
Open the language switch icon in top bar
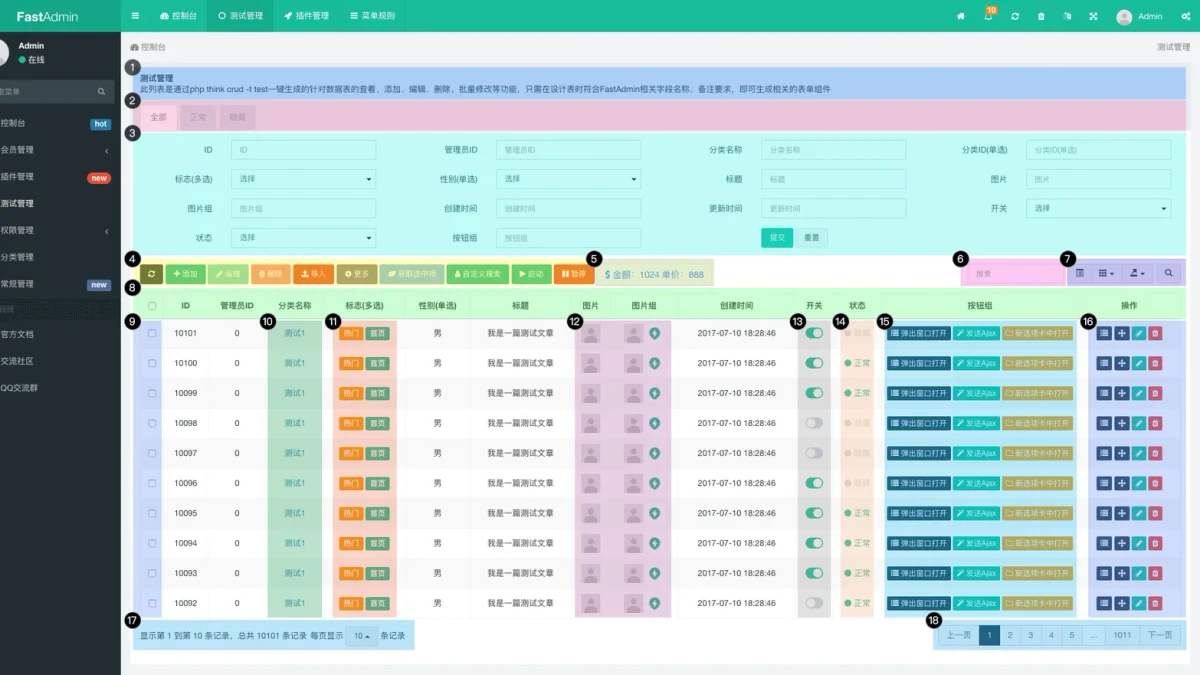tap(1067, 16)
